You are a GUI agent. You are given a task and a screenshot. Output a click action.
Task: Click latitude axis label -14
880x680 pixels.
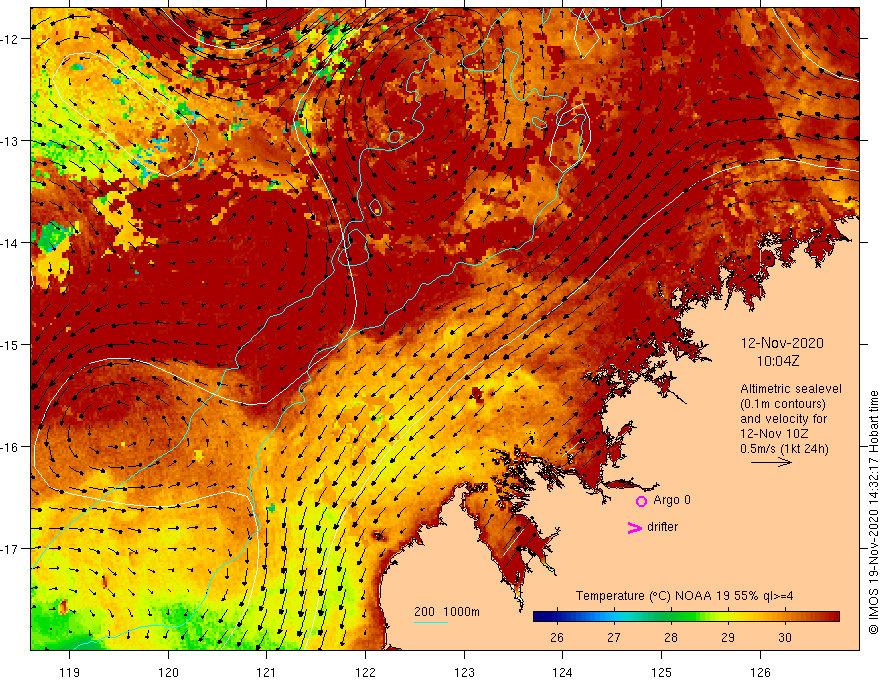[11, 243]
